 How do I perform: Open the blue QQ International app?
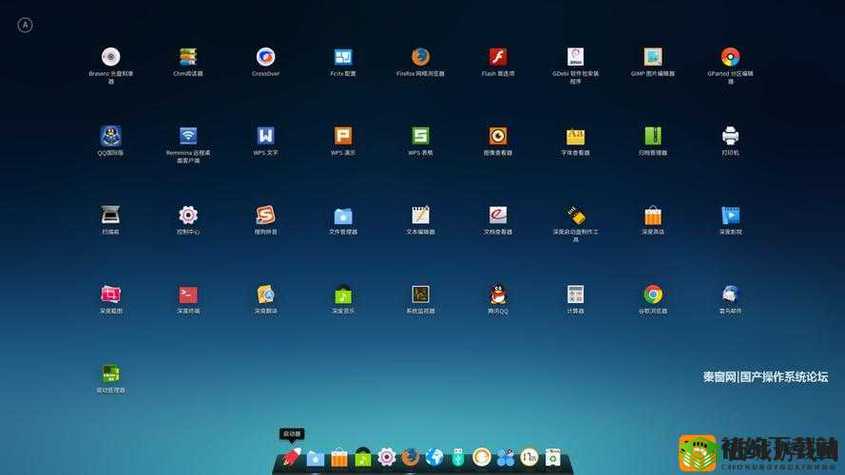coord(110,136)
